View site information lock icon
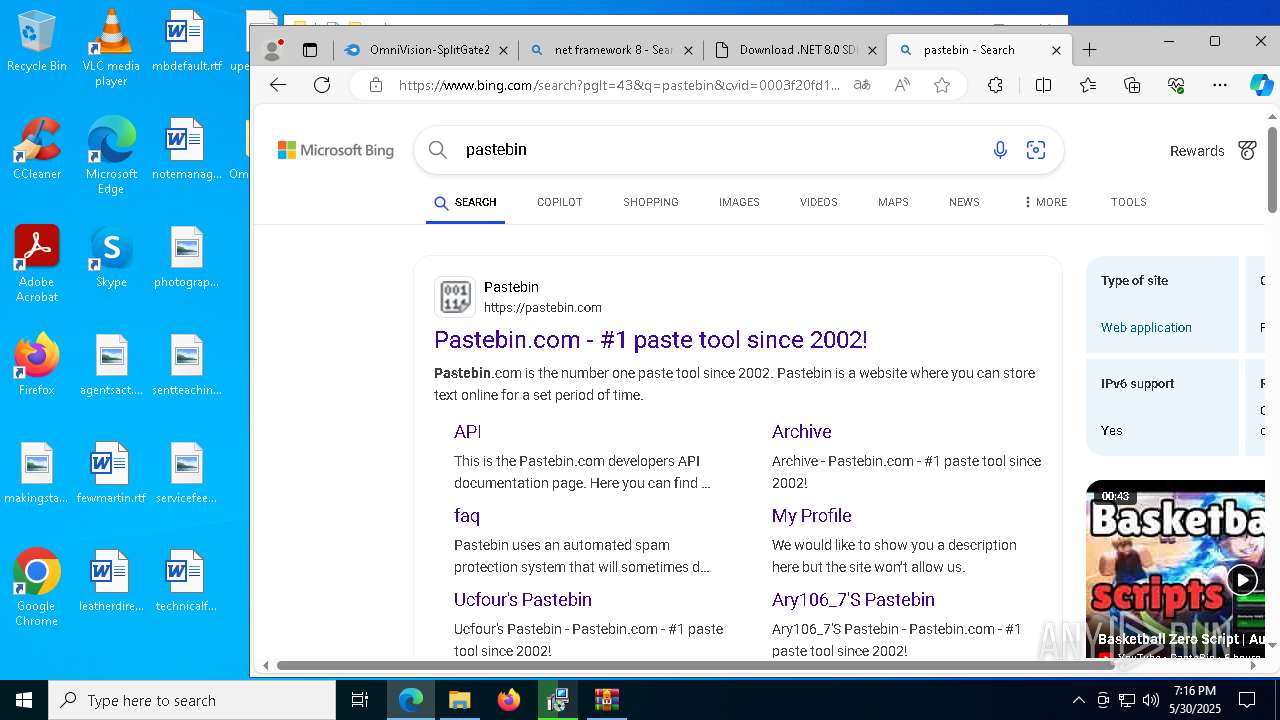The height and width of the screenshot is (720, 1280). tap(376, 85)
